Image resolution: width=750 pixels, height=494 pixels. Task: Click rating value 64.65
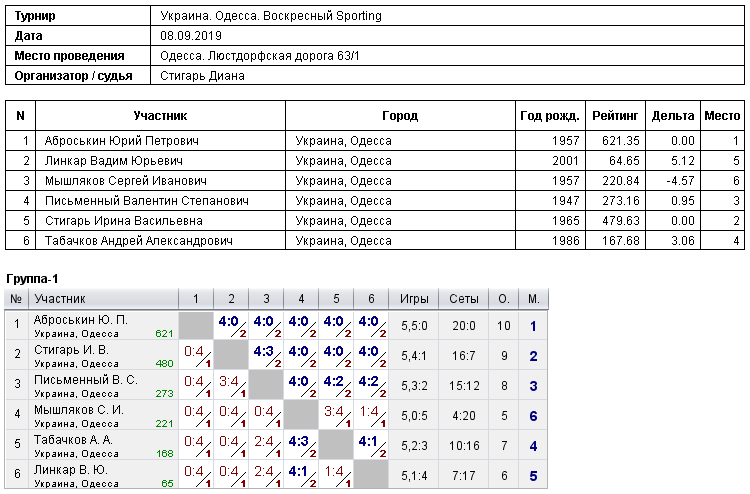click(624, 161)
